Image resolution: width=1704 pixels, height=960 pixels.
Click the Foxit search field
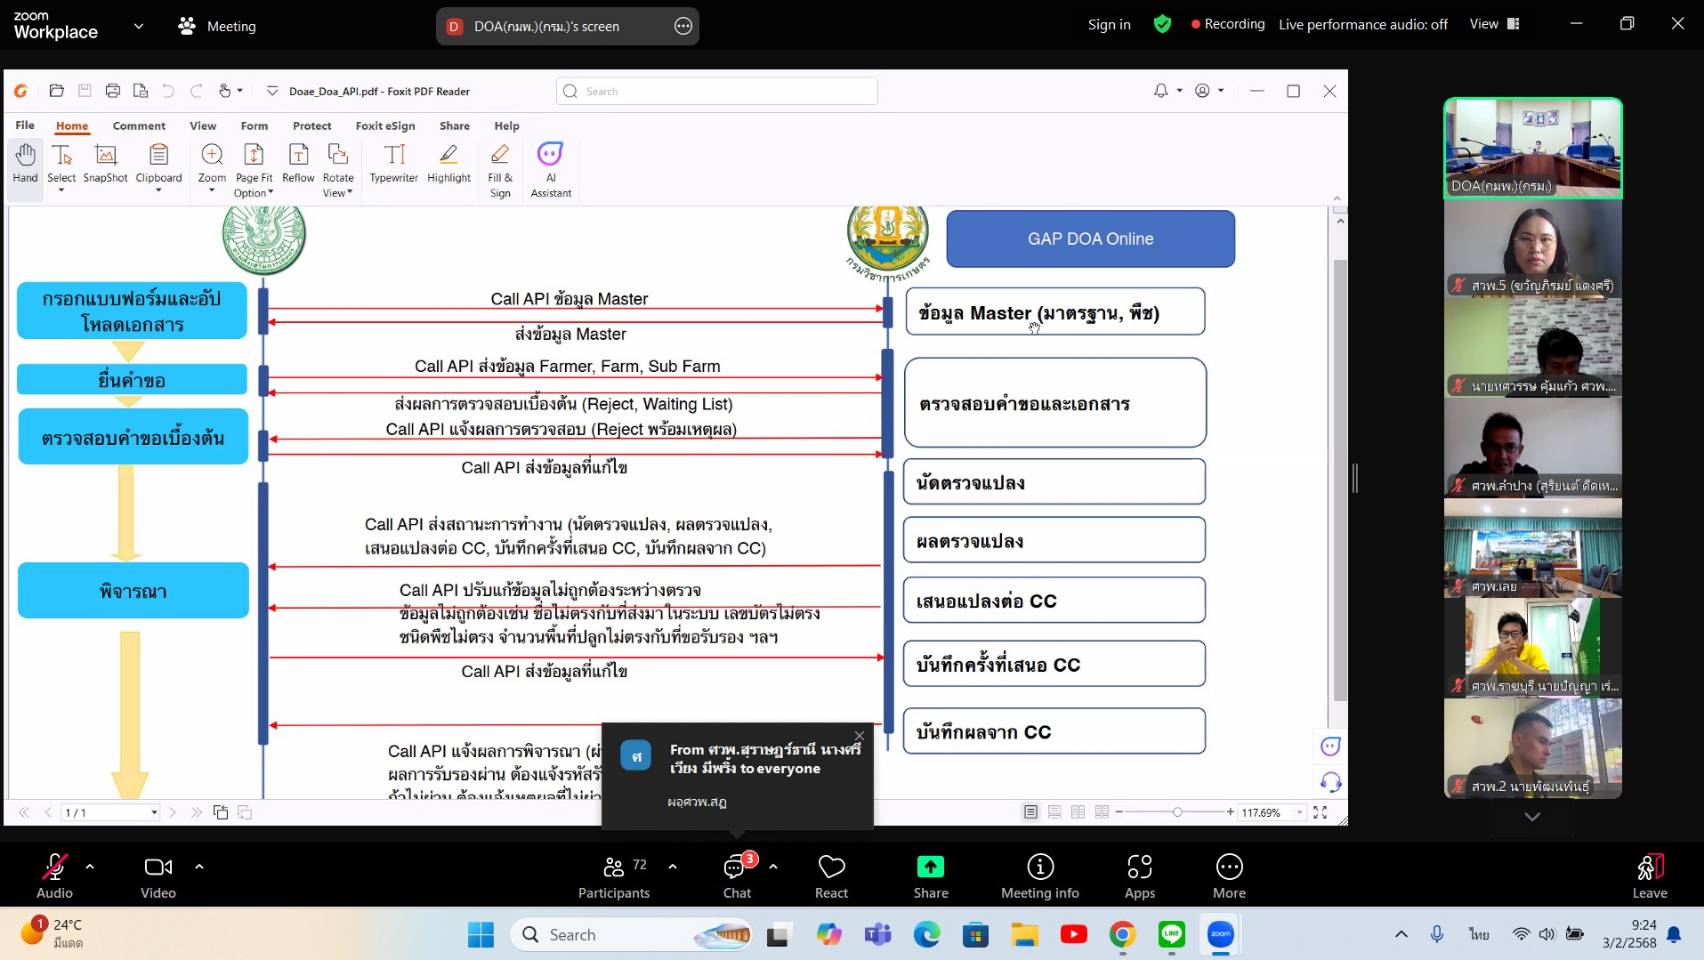[x=717, y=91]
